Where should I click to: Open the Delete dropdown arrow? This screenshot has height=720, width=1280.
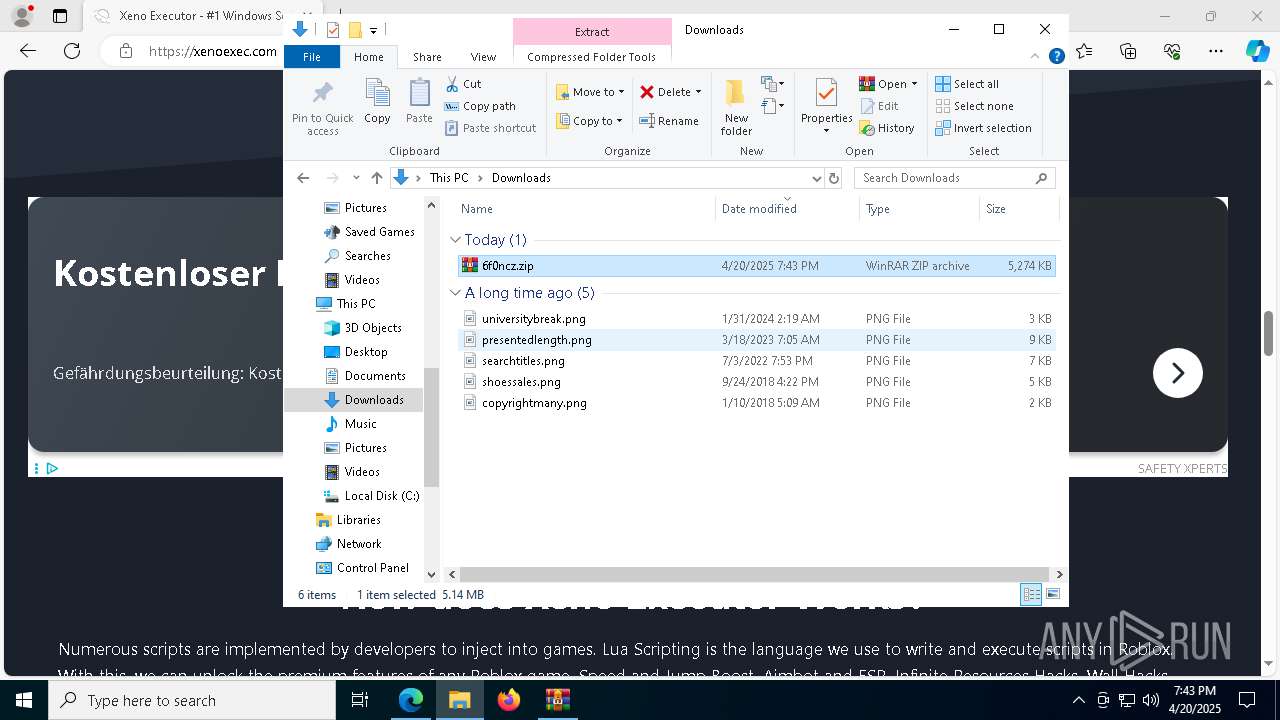pyautogui.click(x=698, y=92)
